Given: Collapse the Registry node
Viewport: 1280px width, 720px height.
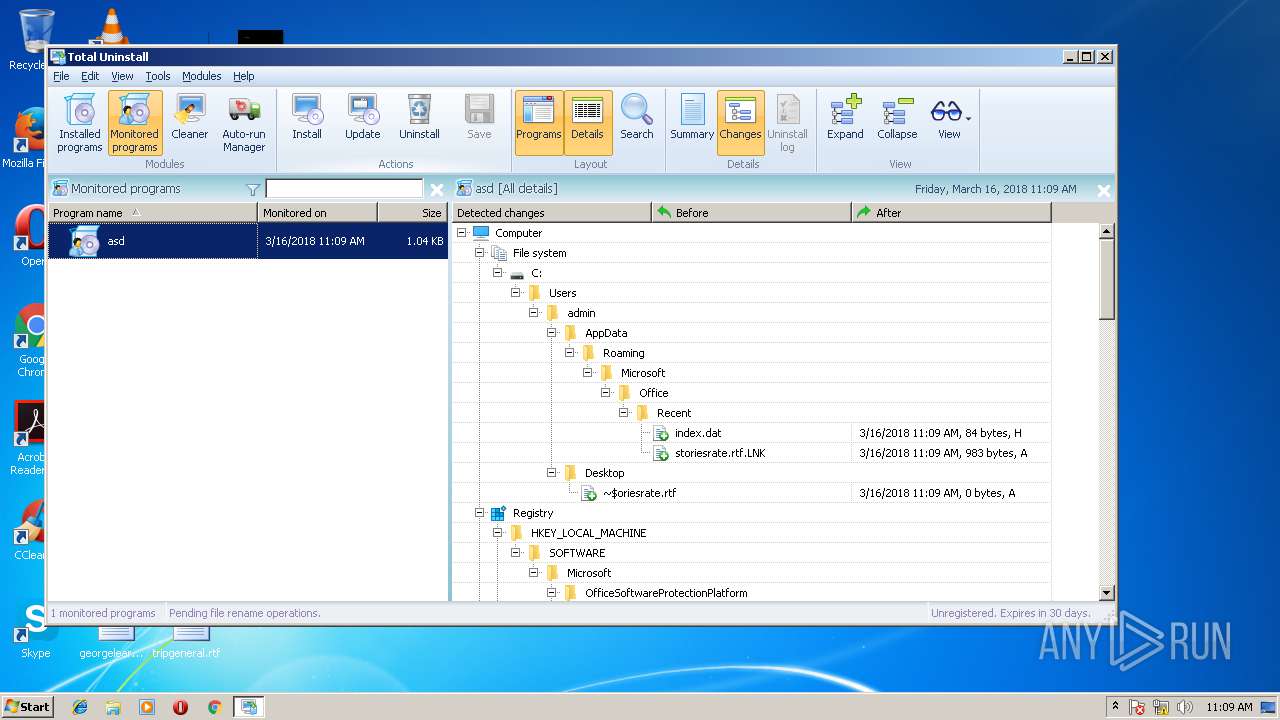Looking at the screenshot, I should click(x=480, y=513).
